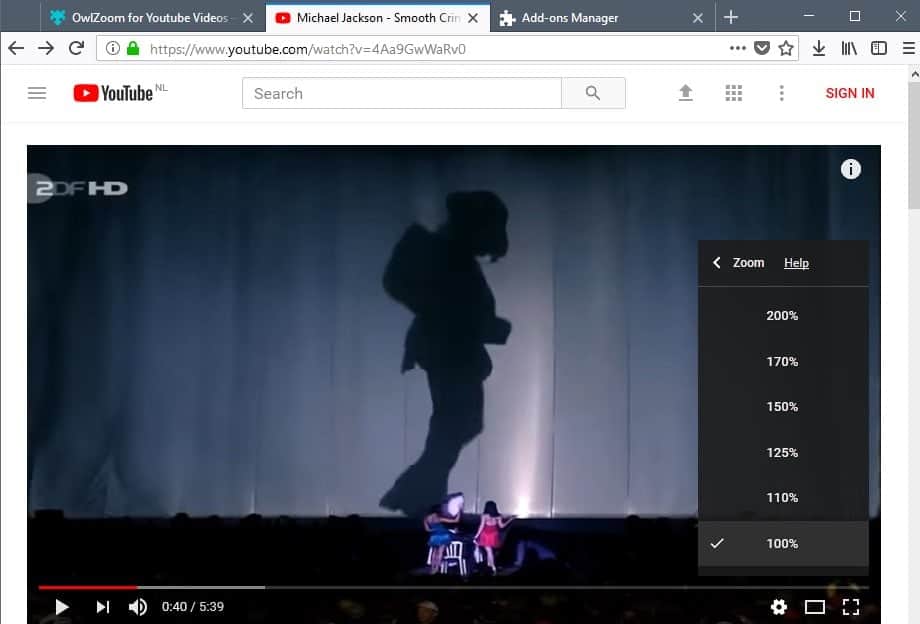
Task: Open Firefox downloads icon
Action: tap(819, 47)
